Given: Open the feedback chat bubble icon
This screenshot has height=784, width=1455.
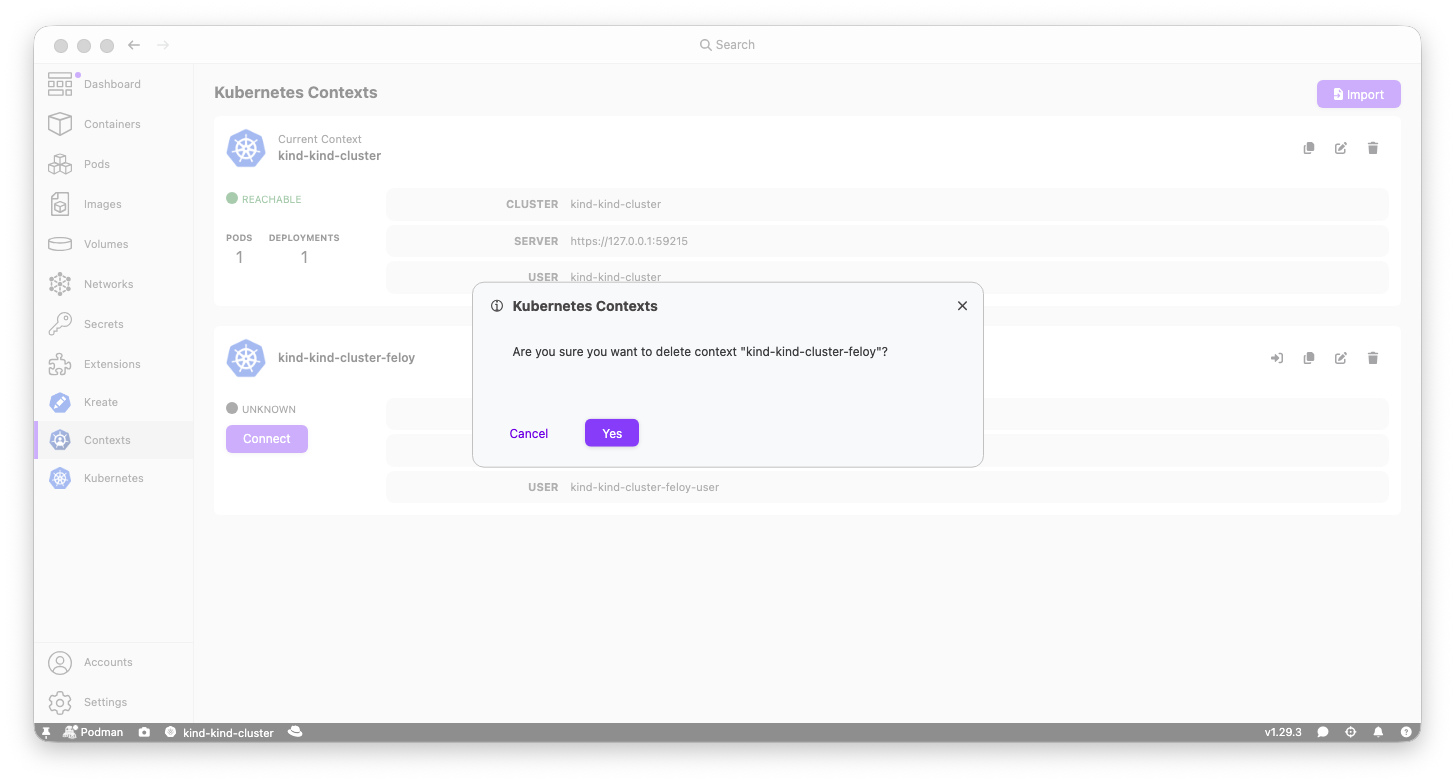Looking at the screenshot, I should click(1323, 732).
